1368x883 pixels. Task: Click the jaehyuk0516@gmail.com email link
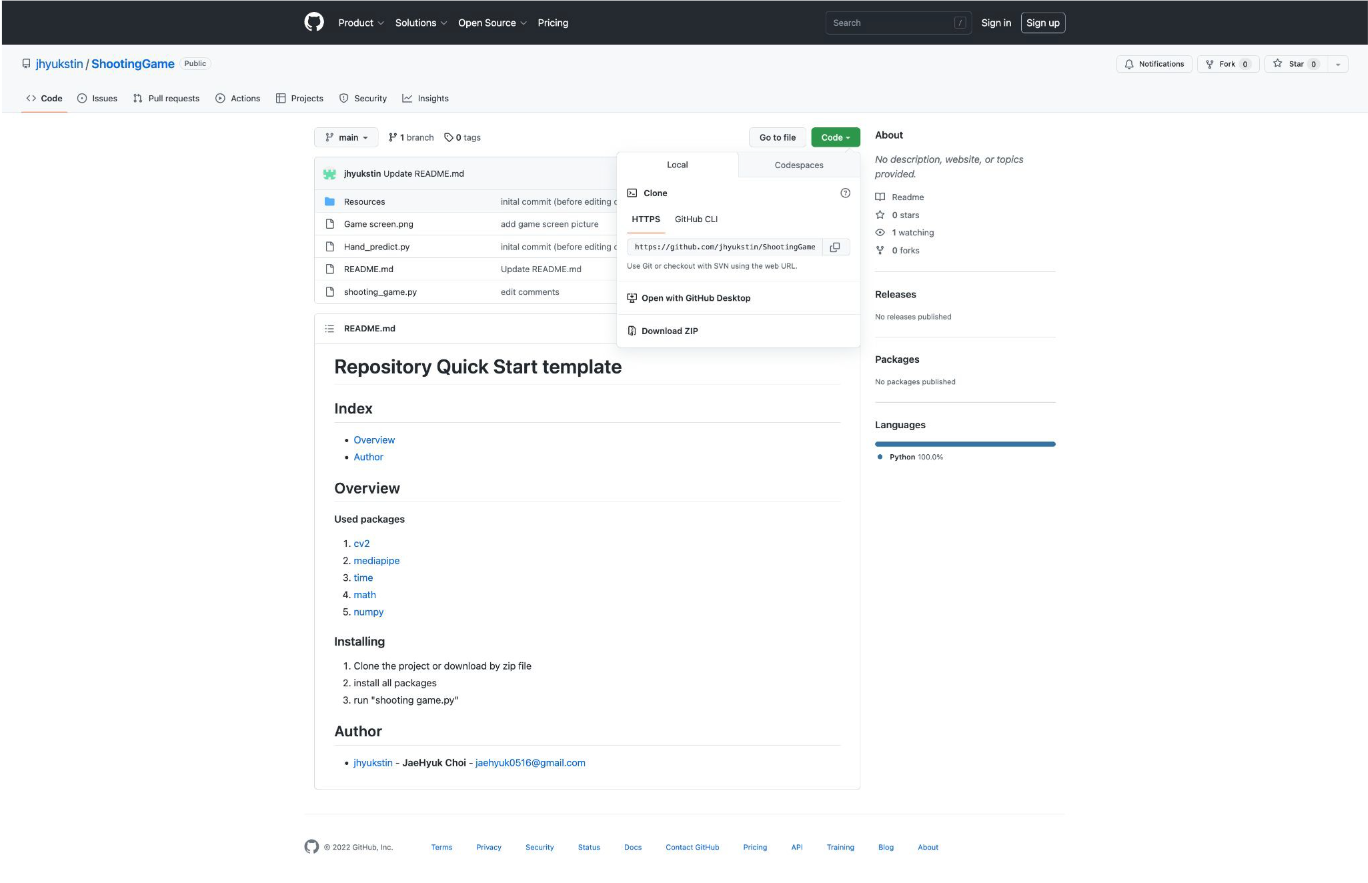[530, 763]
